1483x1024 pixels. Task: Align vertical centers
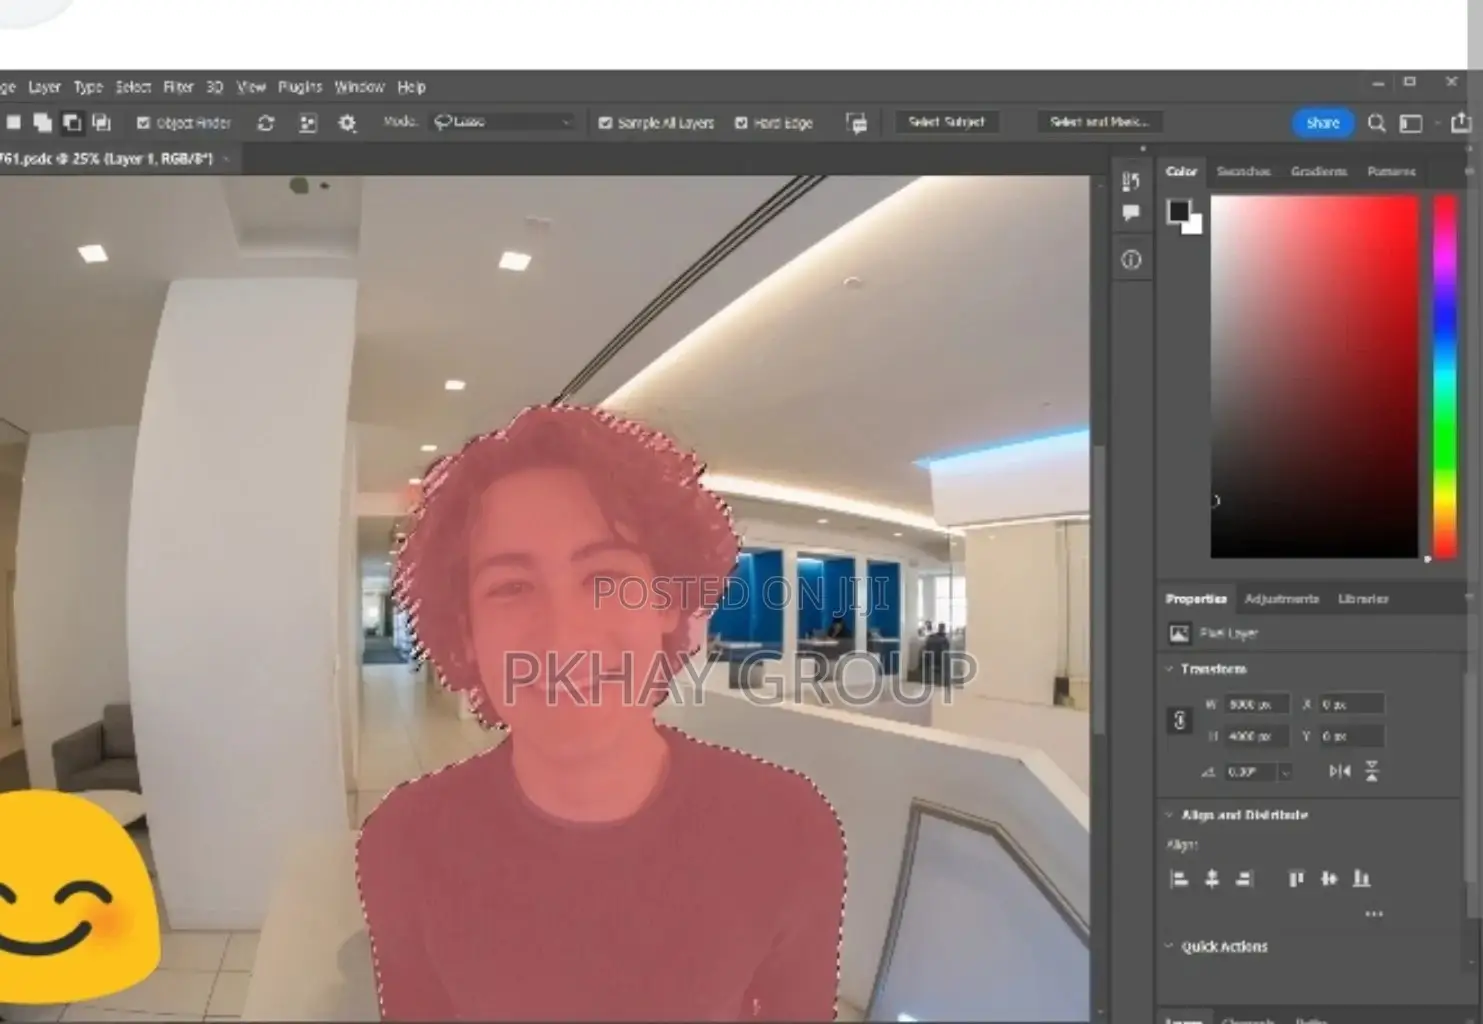(1329, 879)
